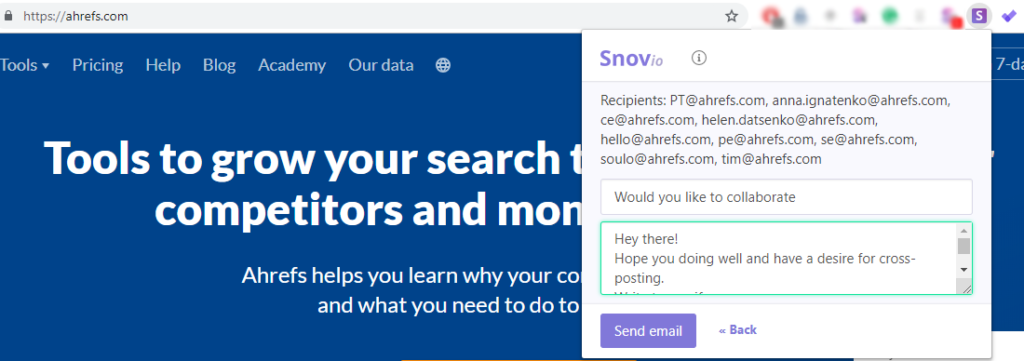The image size is (1024, 361).
Task: Open the globe language selector icon
Action: (x=443, y=65)
